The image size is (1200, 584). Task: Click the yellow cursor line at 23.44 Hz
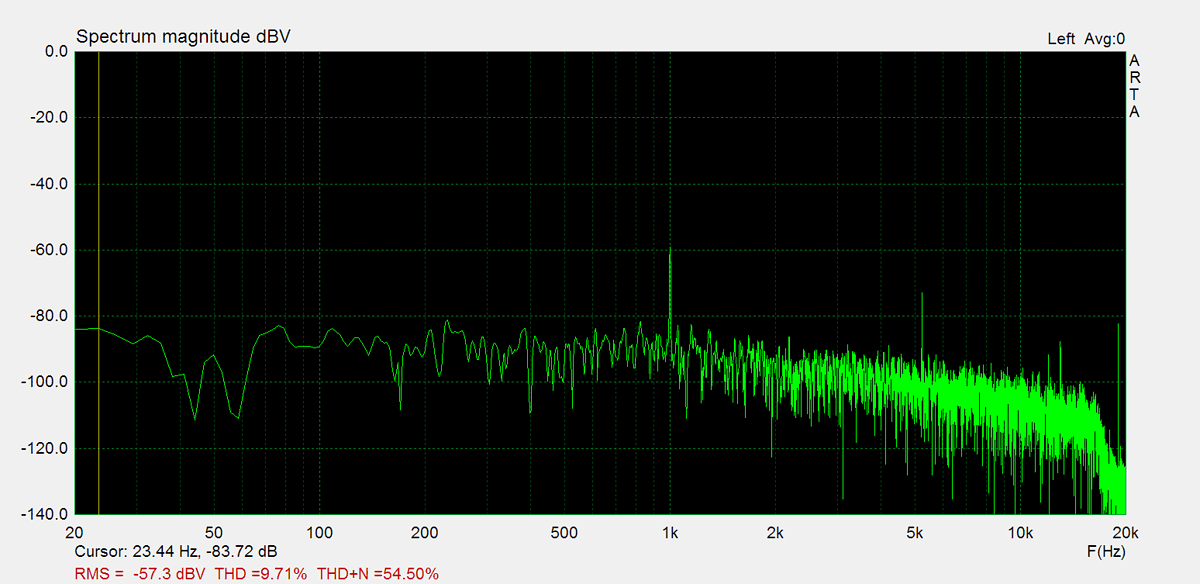click(99, 283)
